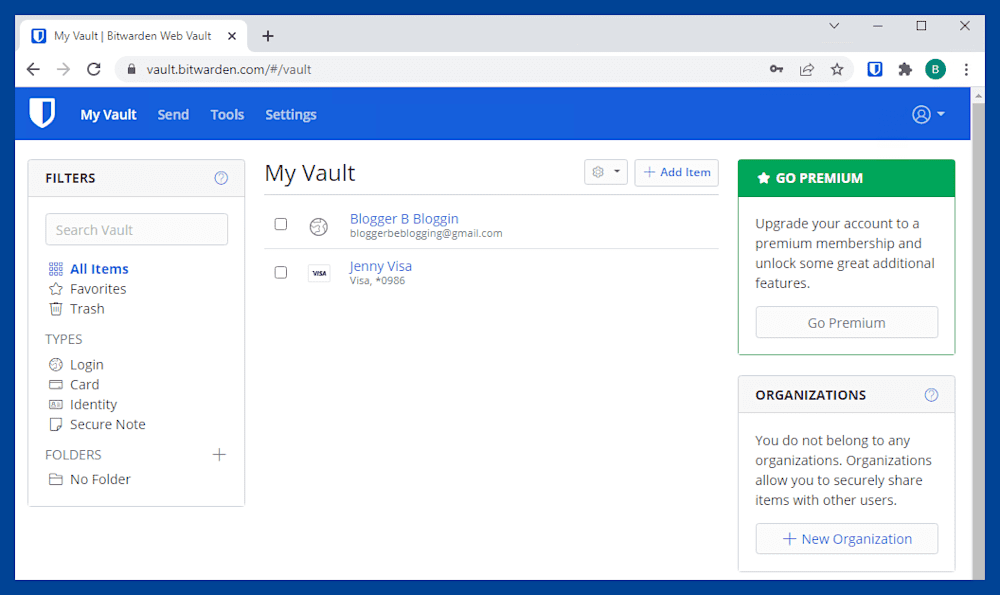1000x595 pixels.
Task: Click the globe icon beside Blogger B Bloggin
Action: pyautogui.click(x=319, y=226)
